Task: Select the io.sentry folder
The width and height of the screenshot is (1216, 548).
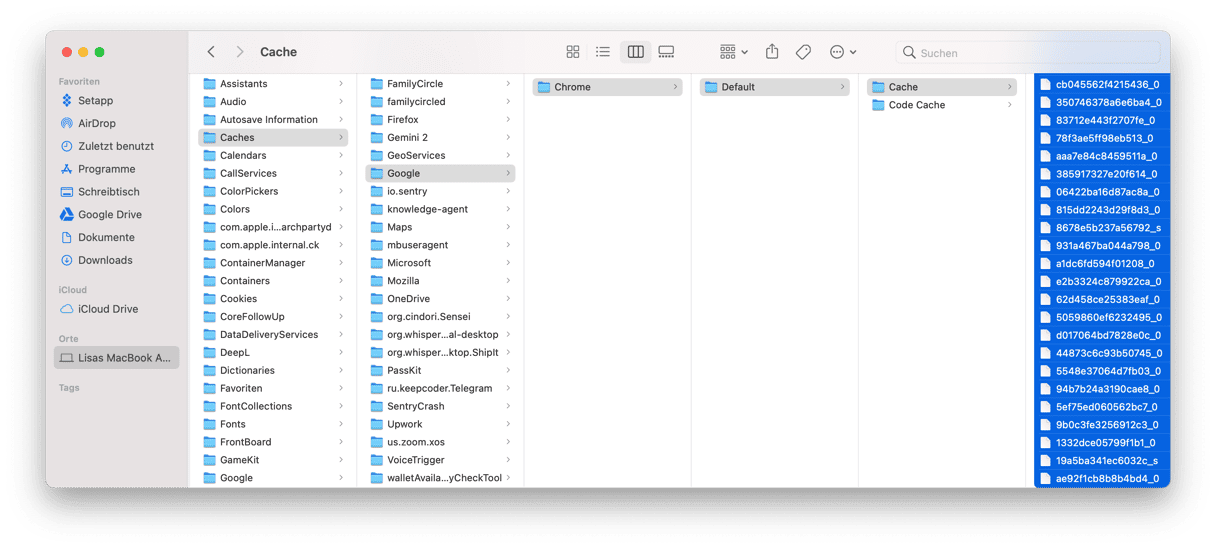Action: click(x=440, y=192)
